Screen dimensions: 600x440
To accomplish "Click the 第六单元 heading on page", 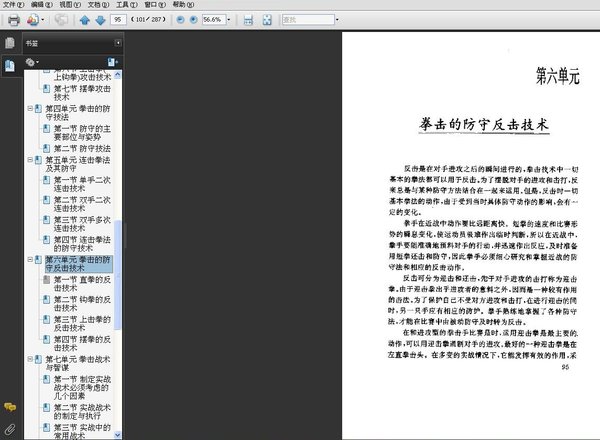I will pos(558,76).
